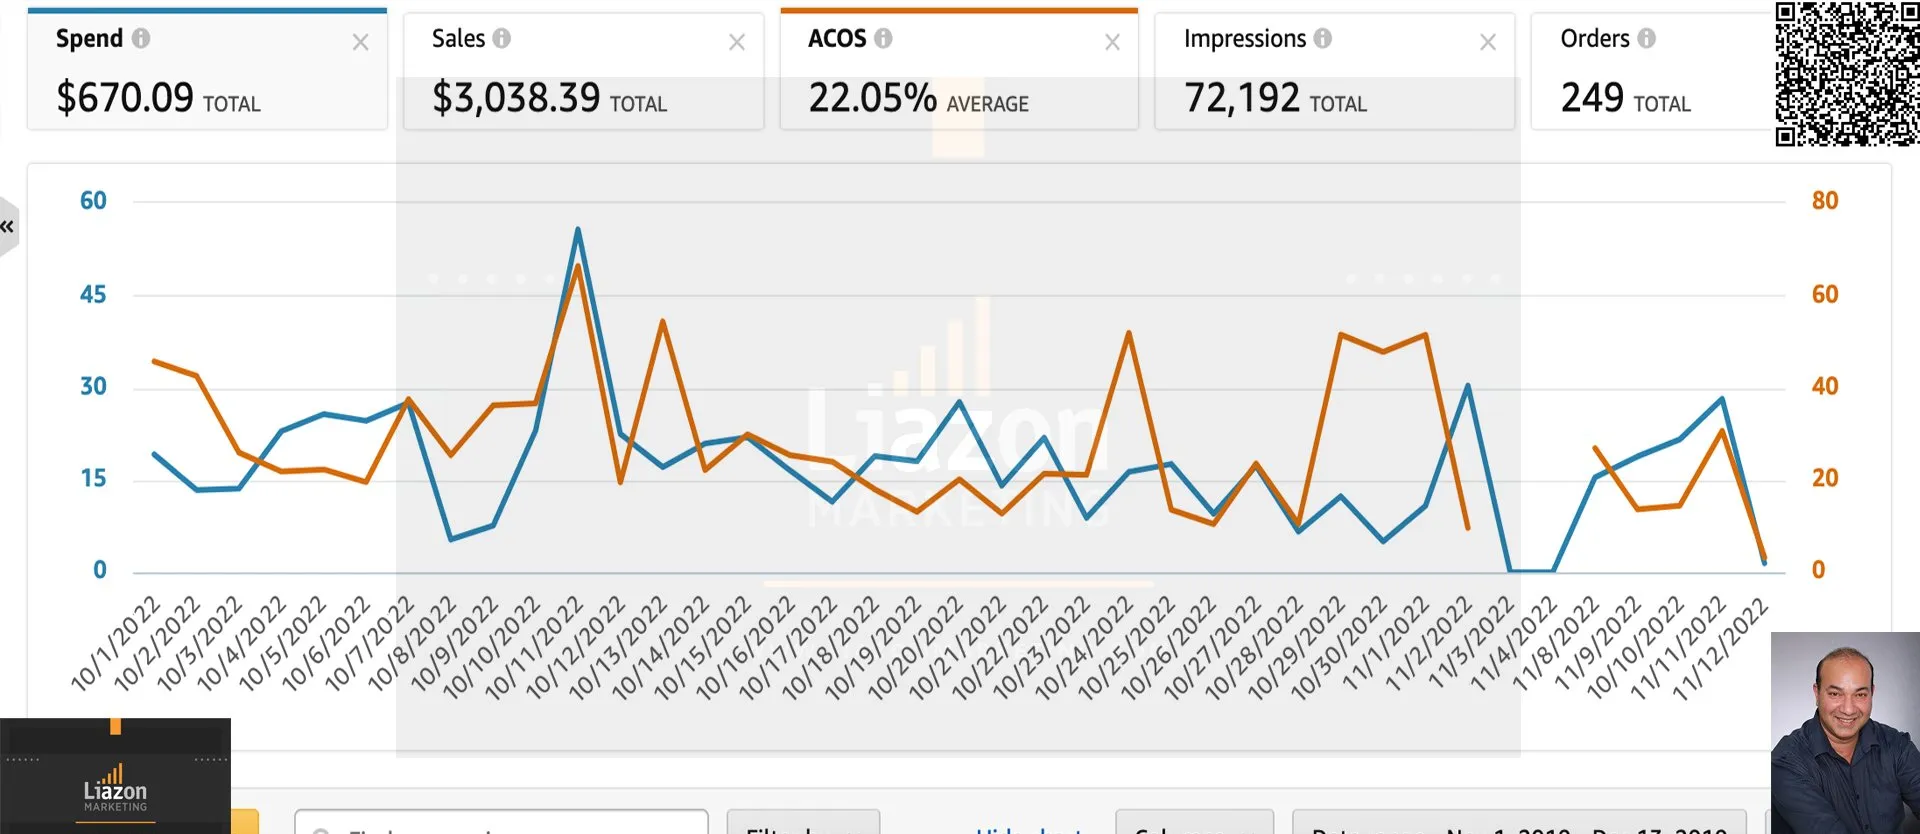Remove the Sales card with its X
The image size is (1920, 834).
737,42
